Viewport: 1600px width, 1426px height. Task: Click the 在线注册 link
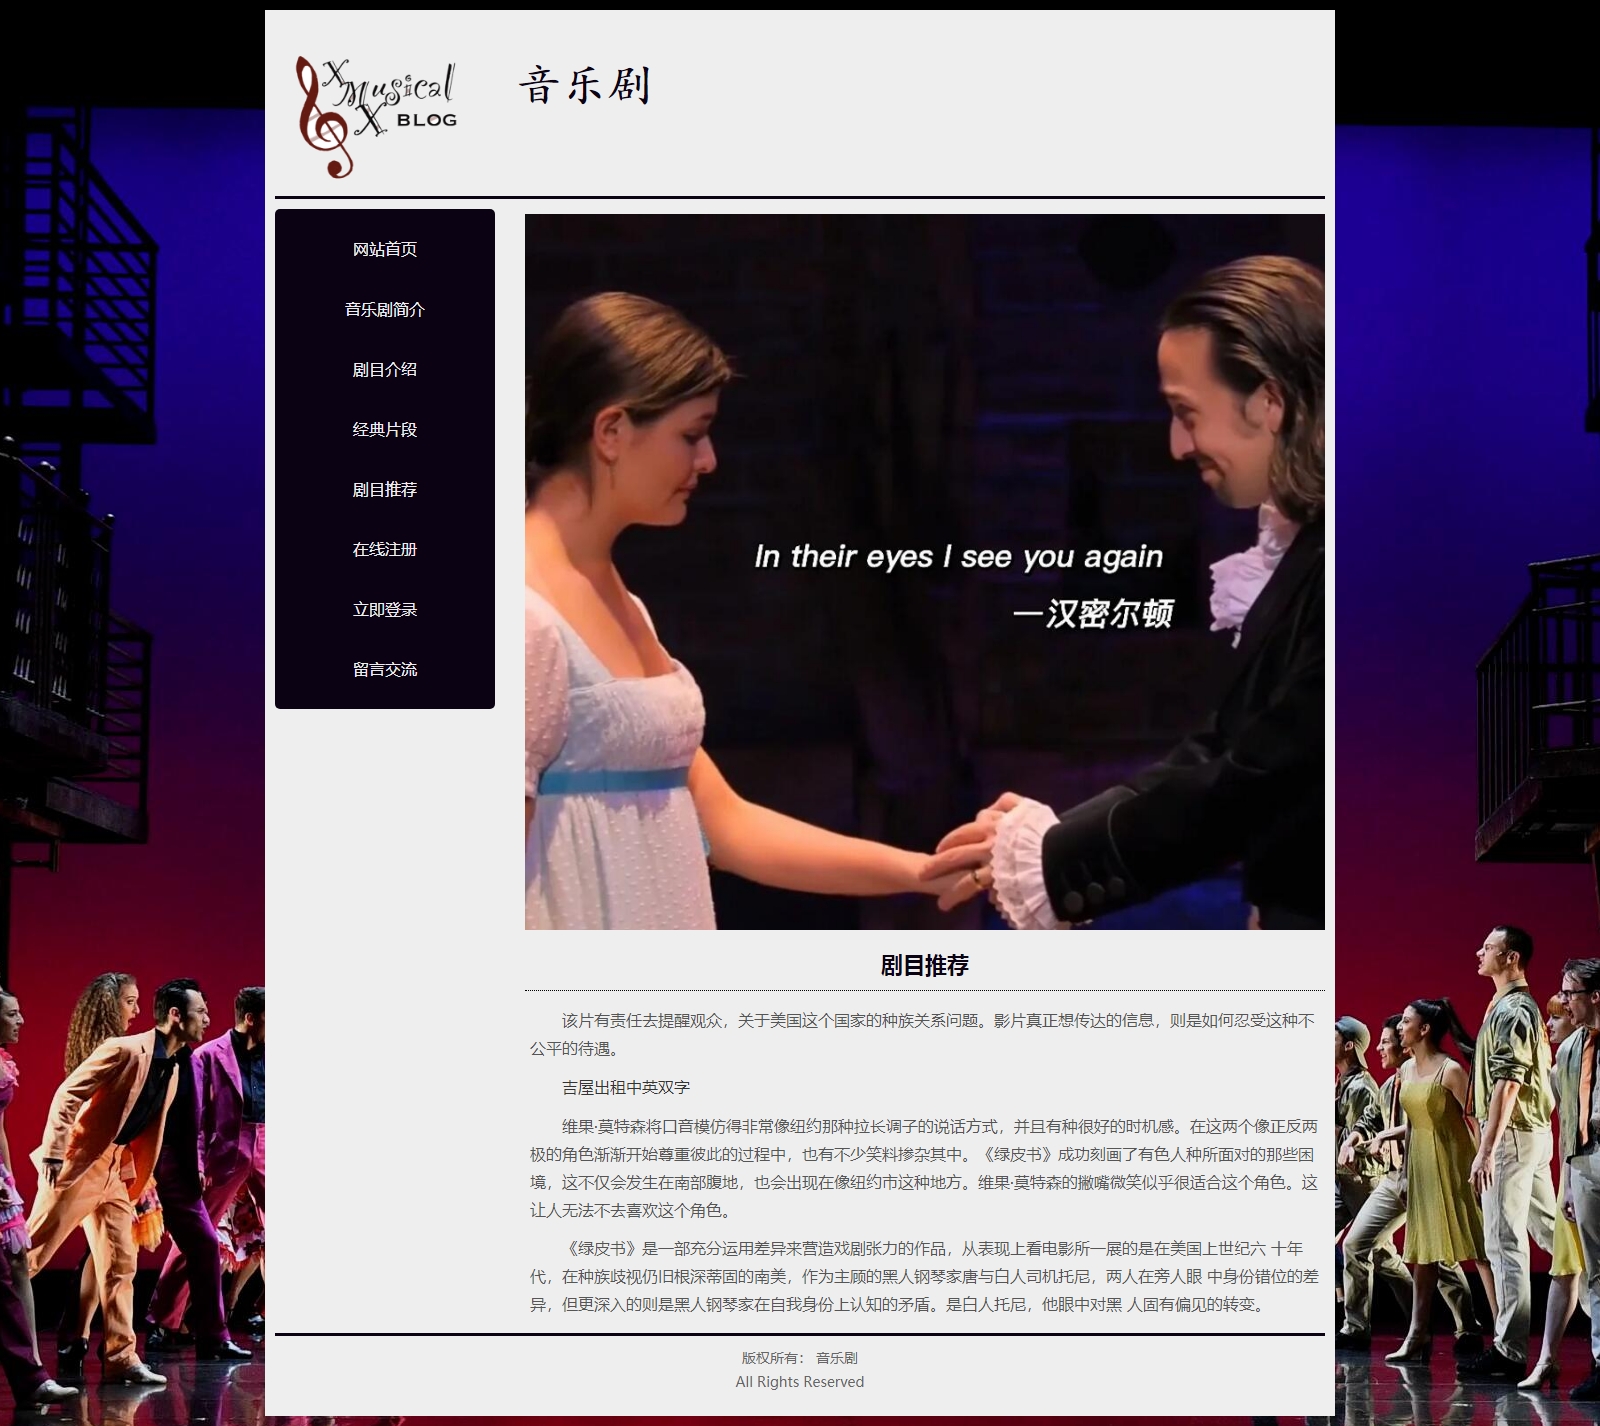[x=385, y=549]
